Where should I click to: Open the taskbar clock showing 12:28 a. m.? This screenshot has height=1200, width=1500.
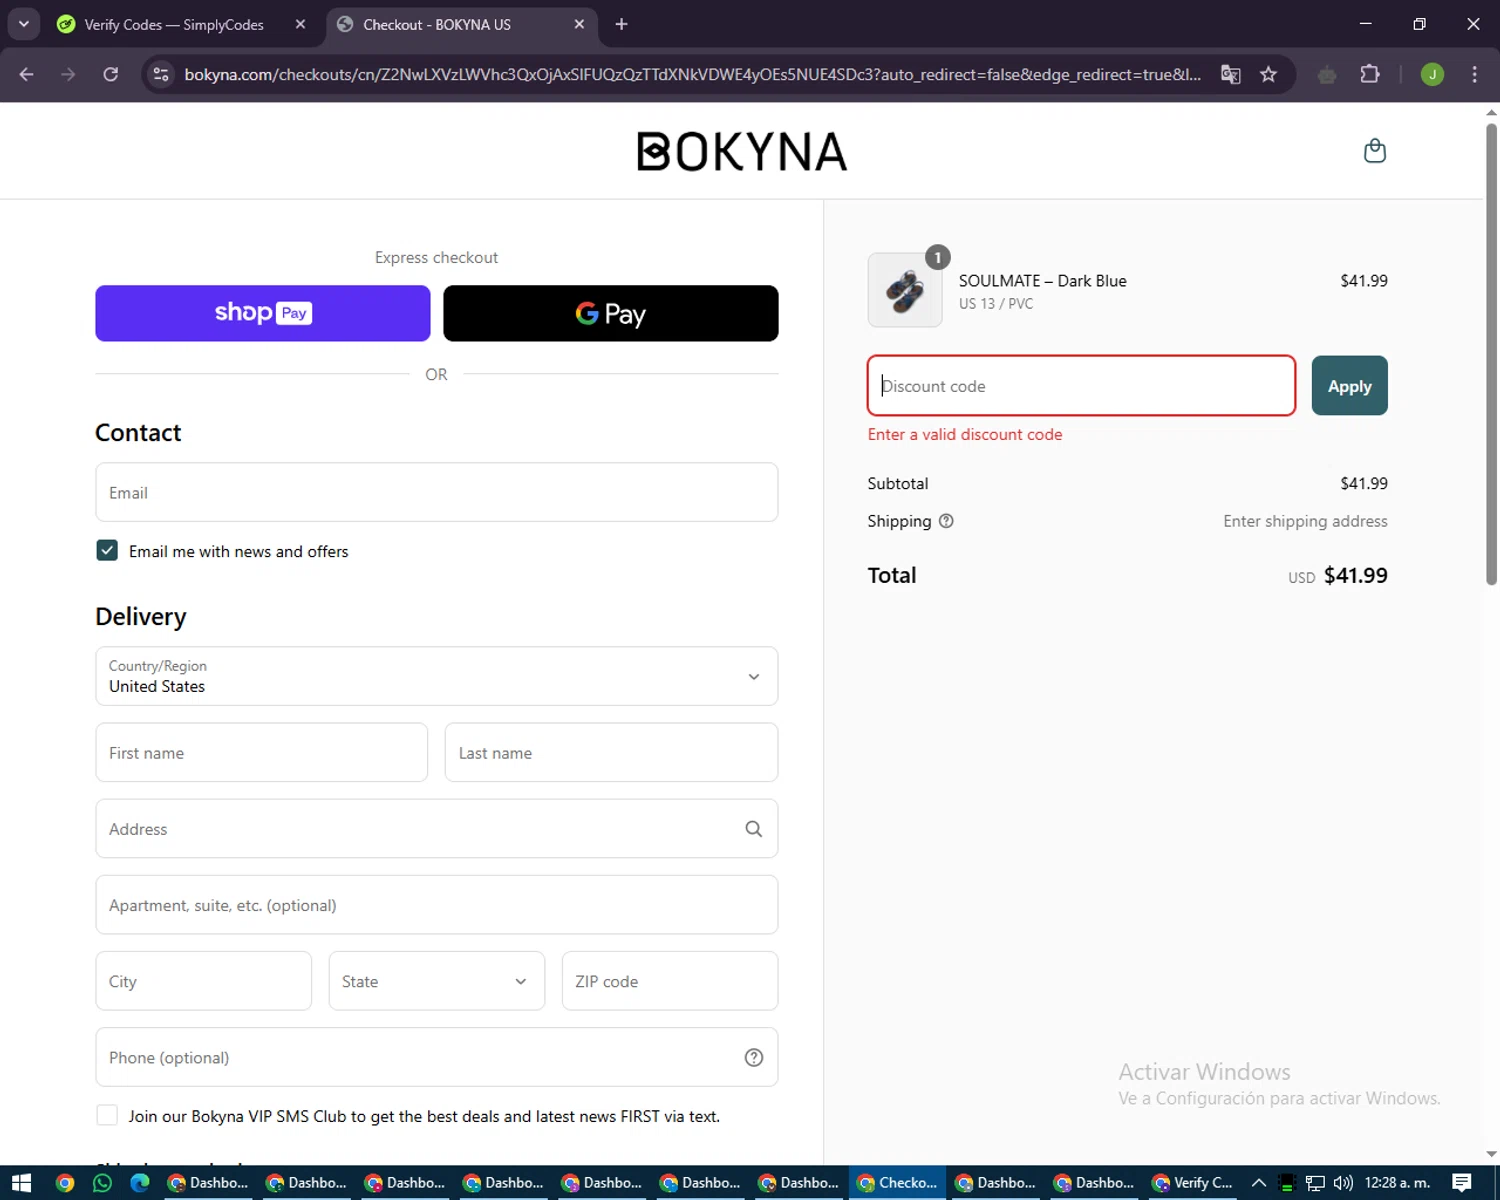click(x=1397, y=1183)
